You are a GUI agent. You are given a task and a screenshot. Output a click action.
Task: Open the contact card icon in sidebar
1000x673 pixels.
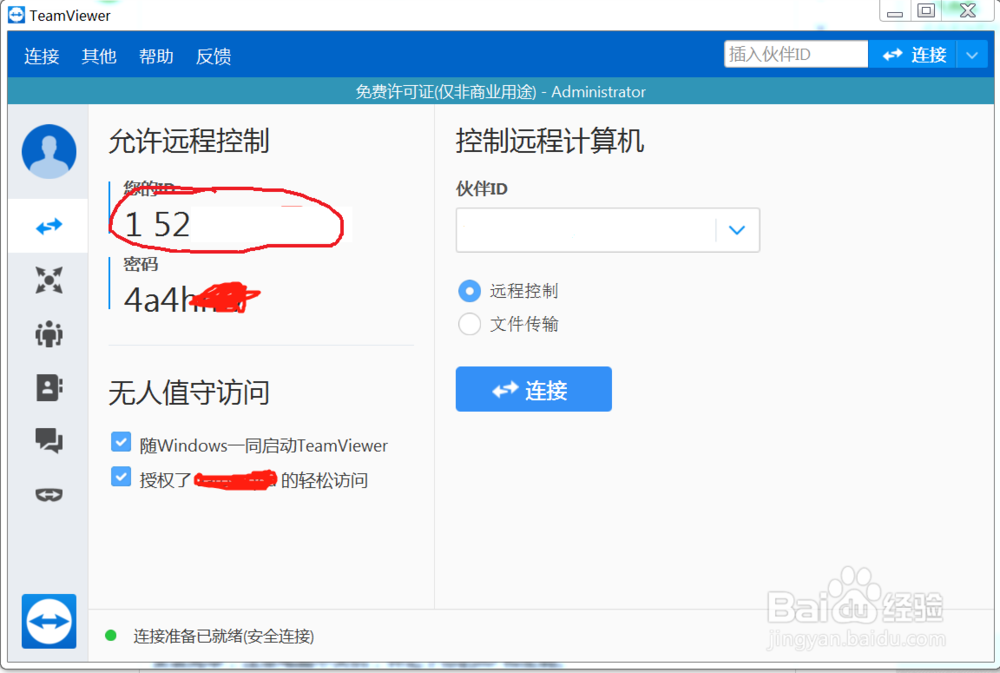[48, 388]
